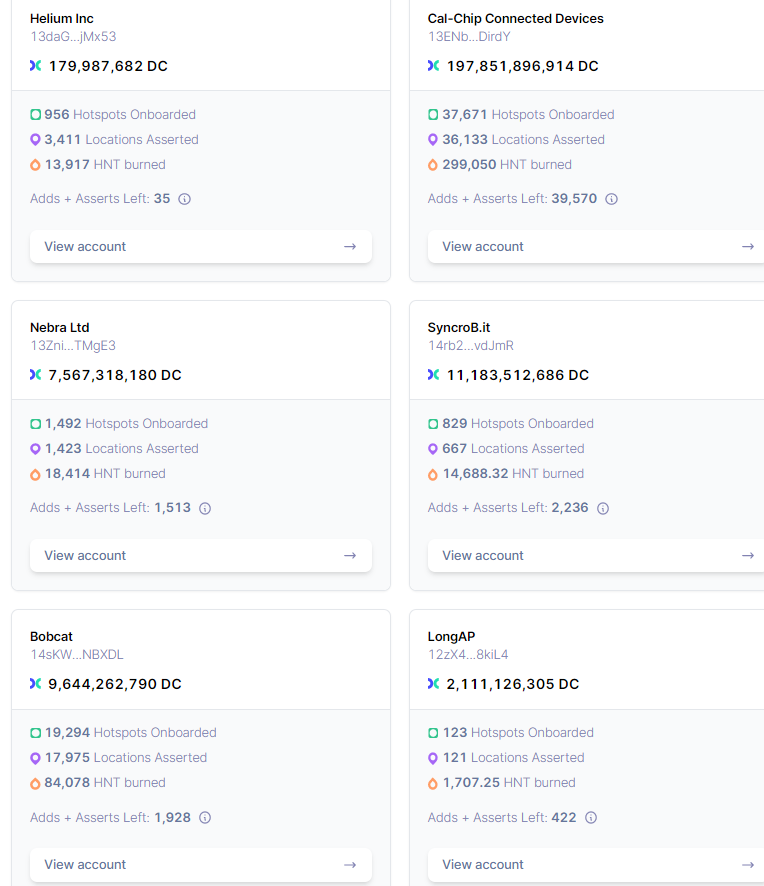764x886 pixels.
Task: Click info icon beside Adds + Asserts Left 1,513
Action: (x=205, y=508)
